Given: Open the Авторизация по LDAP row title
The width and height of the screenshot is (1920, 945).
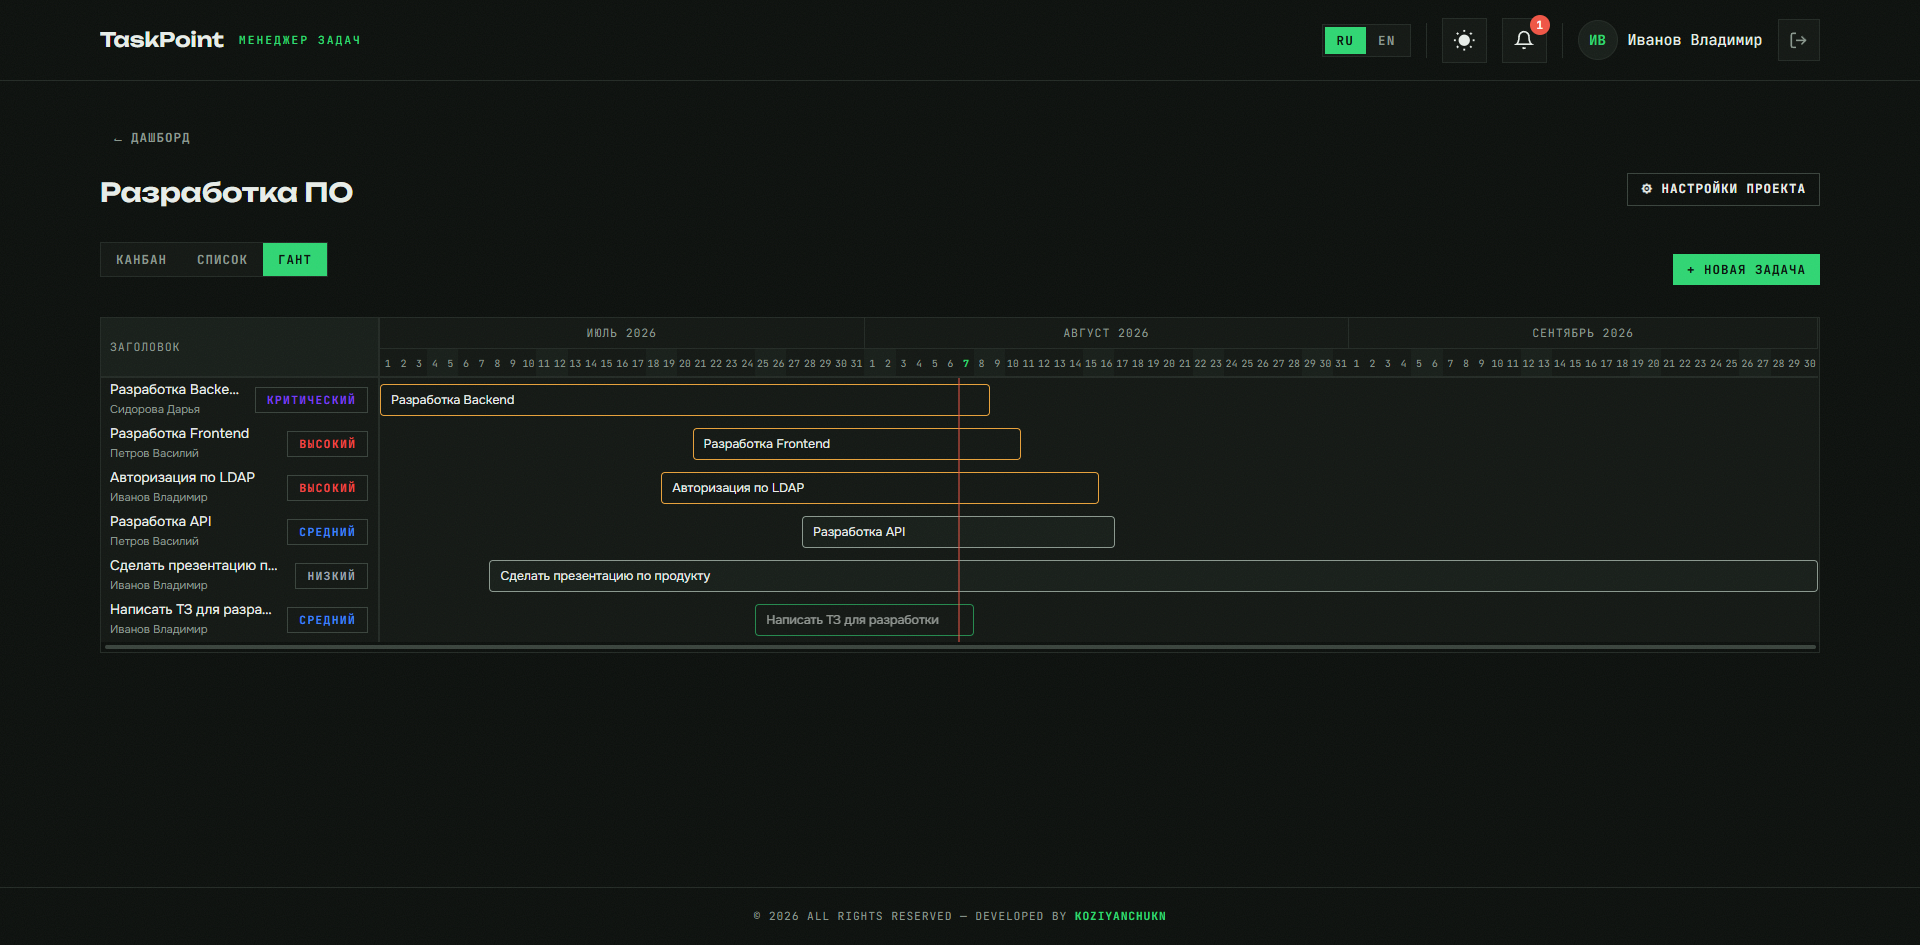Looking at the screenshot, I should pos(182,478).
